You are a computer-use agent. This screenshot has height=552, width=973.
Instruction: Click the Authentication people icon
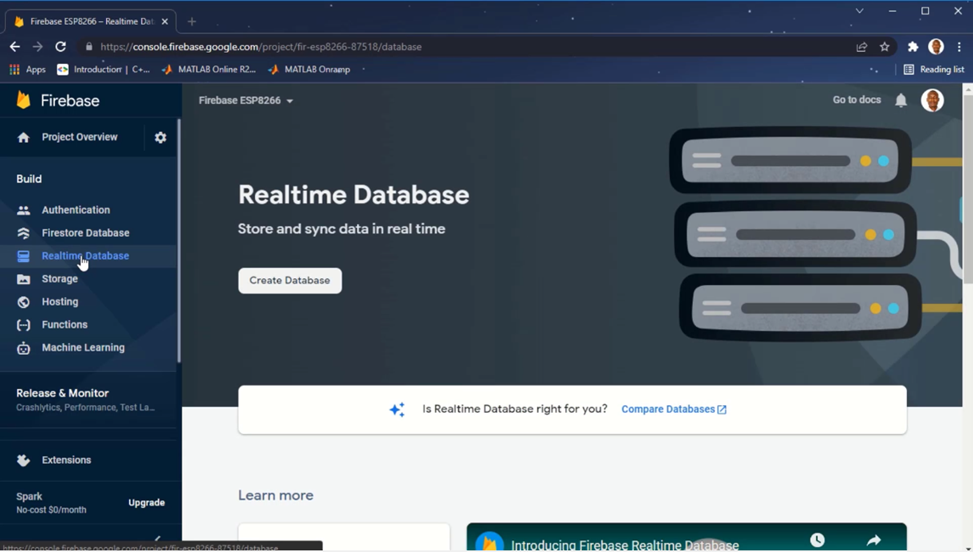coord(24,210)
